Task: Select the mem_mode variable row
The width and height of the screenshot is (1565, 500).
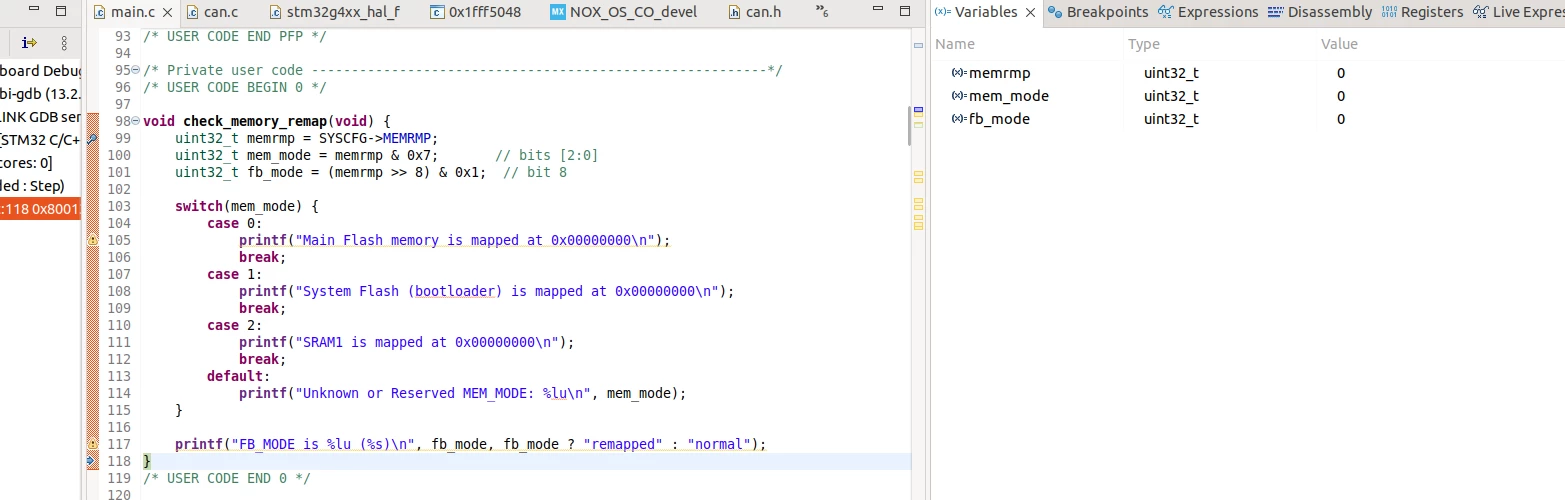Action: click(x=1247, y=96)
